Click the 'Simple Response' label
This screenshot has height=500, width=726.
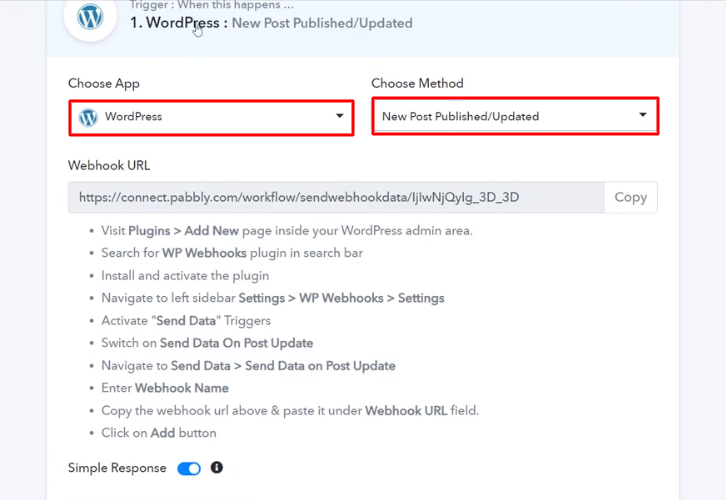tap(117, 468)
